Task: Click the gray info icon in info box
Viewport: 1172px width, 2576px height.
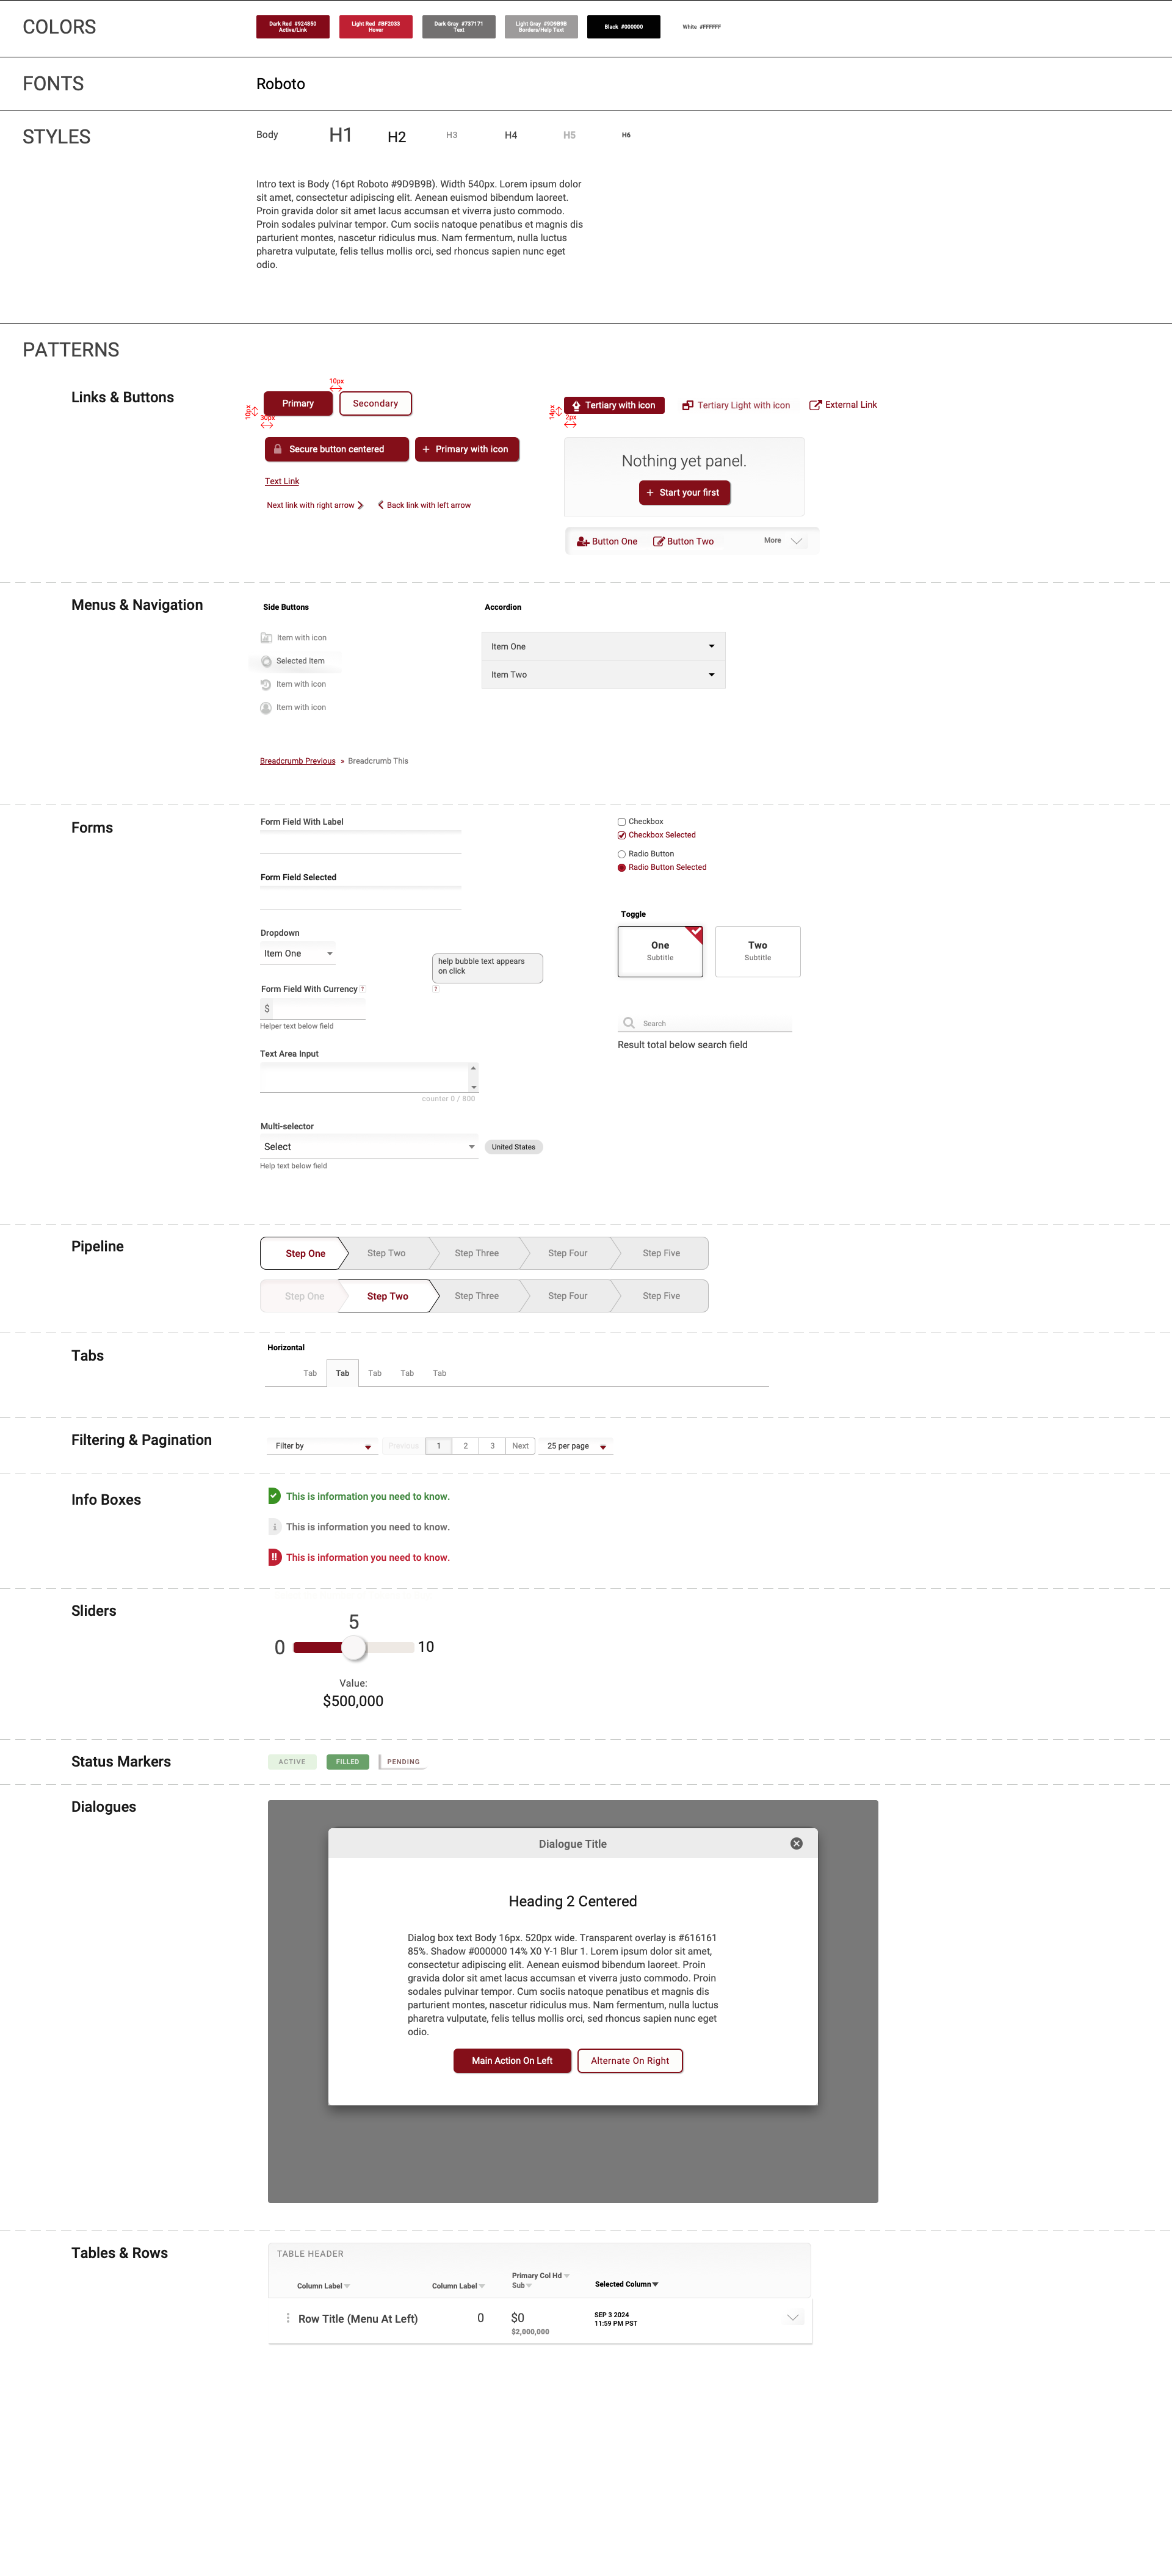Action: (275, 1527)
